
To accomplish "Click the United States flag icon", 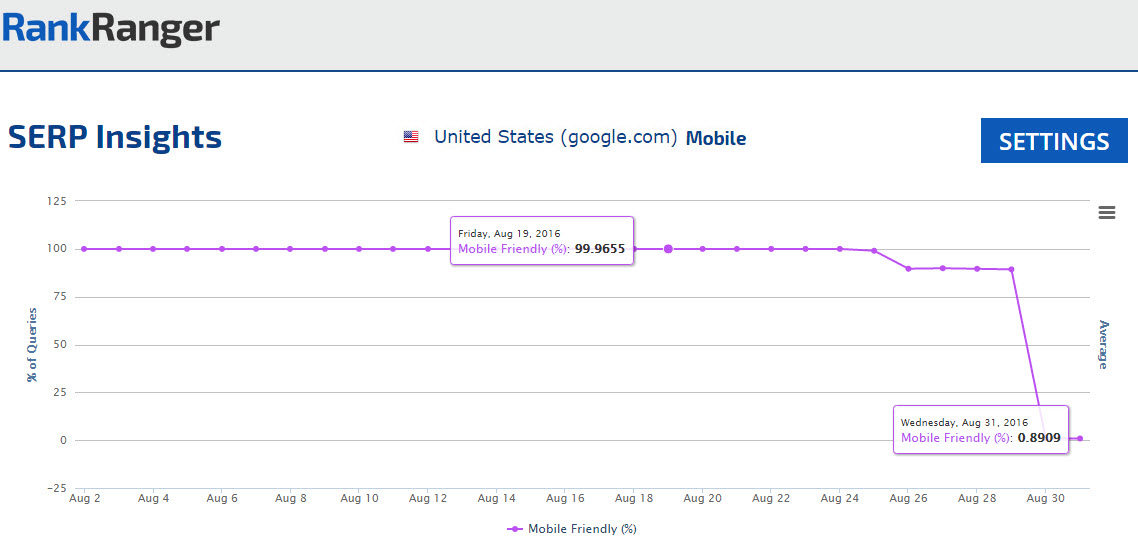I will click(x=411, y=138).
